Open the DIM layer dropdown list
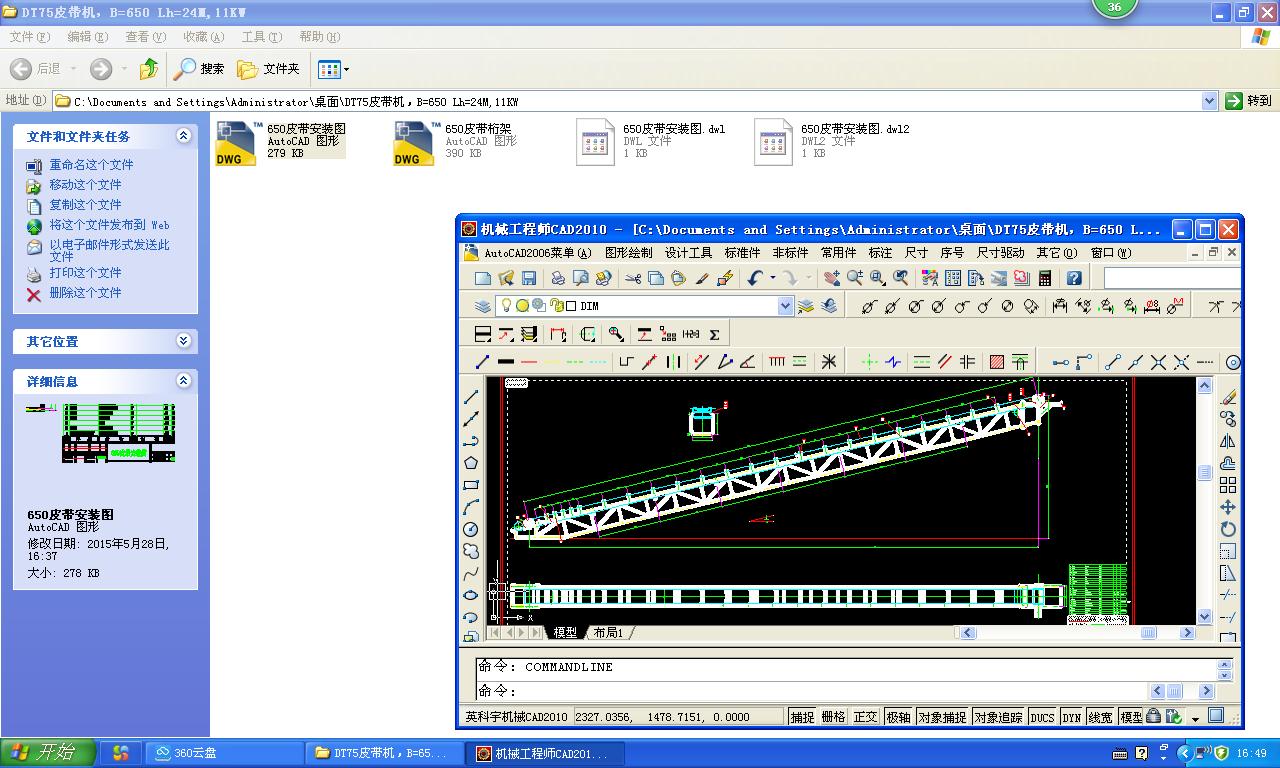Viewport: 1280px width, 768px height. click(x=786, y=305)
